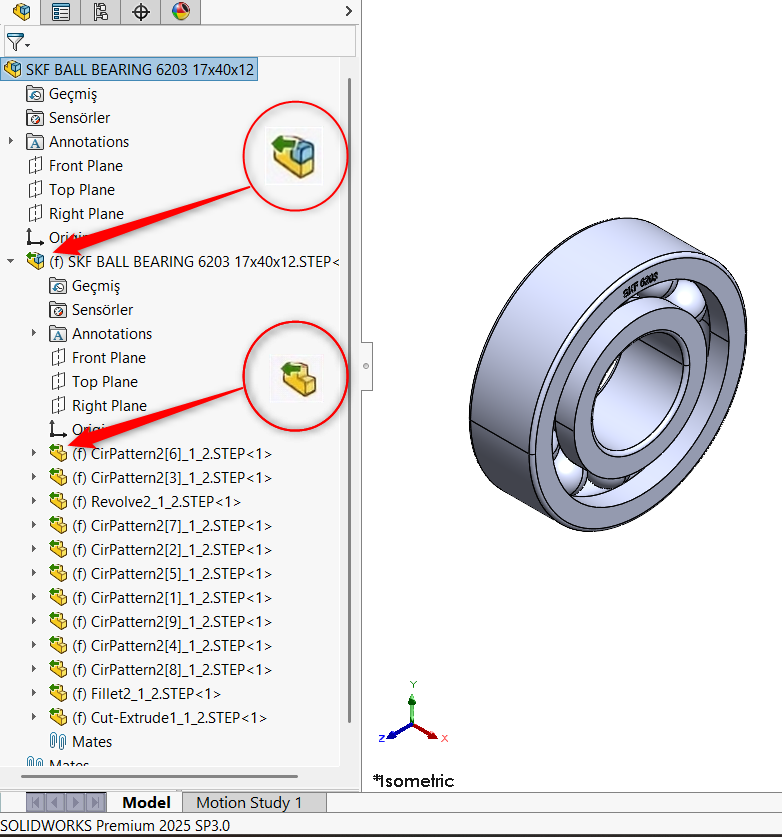This screenshot has height=837, width=782.
Task: Click Fillet2_1_2.STEP part icon
Action: (58, 693)
